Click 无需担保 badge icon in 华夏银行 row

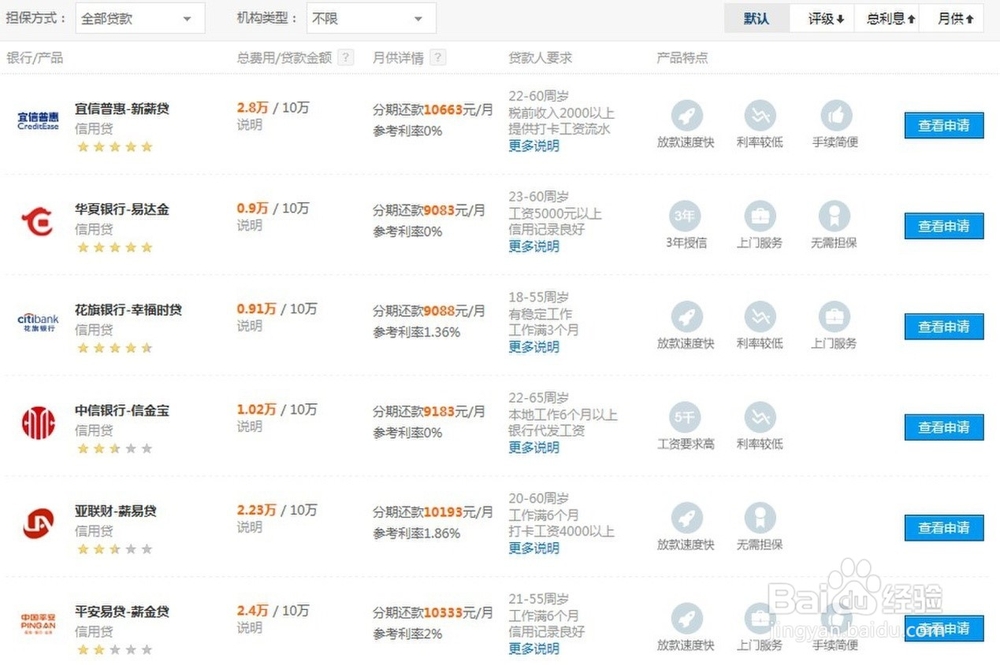[x=834, y=216]
